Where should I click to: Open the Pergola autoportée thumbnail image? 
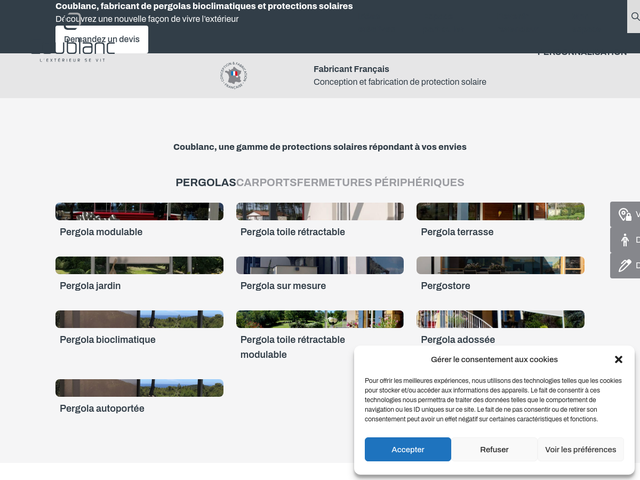pyautogui.click(x=139, y=388)
